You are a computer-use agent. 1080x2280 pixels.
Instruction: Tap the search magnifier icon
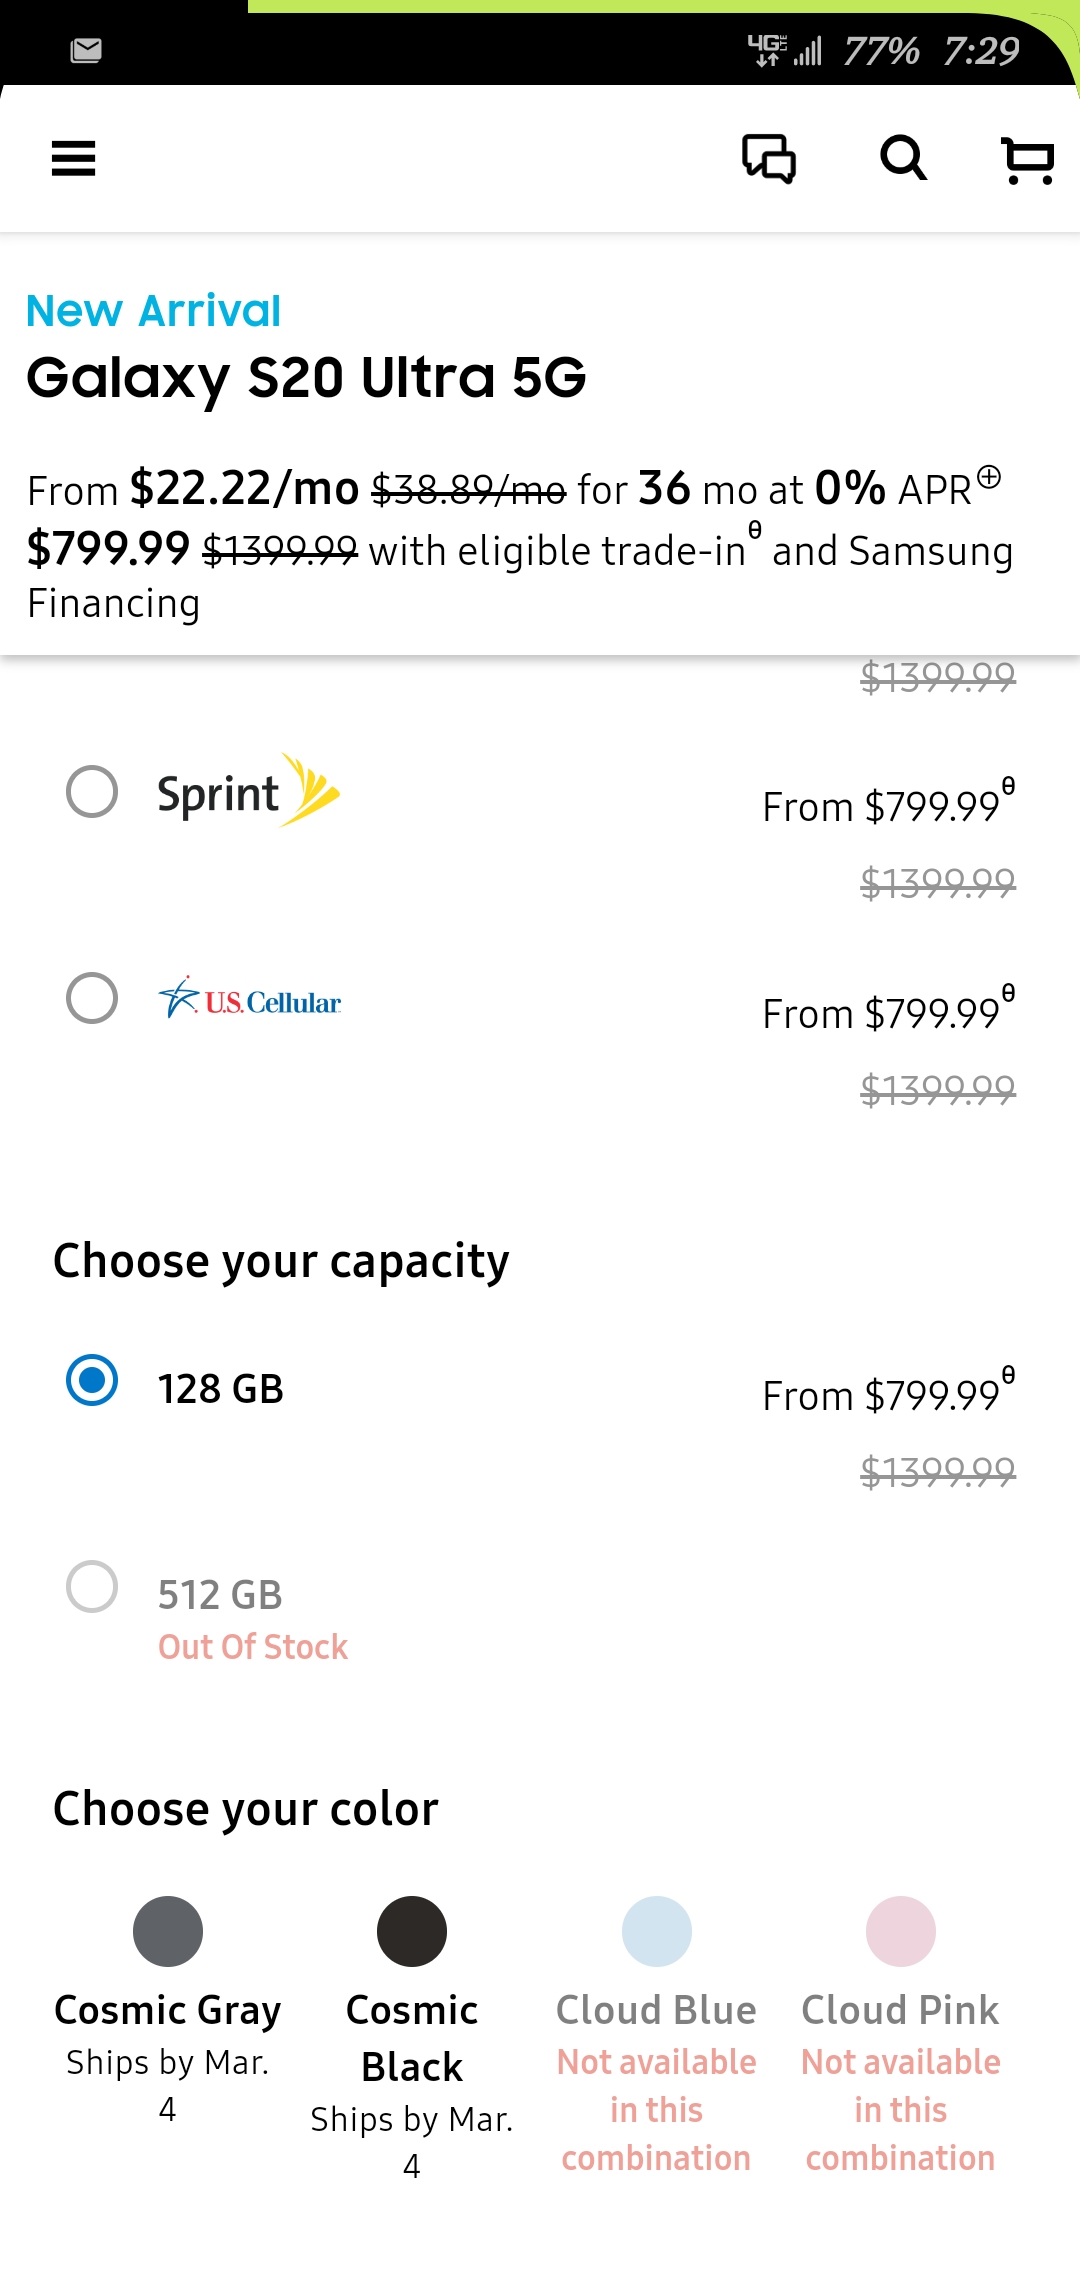[903, 158]
